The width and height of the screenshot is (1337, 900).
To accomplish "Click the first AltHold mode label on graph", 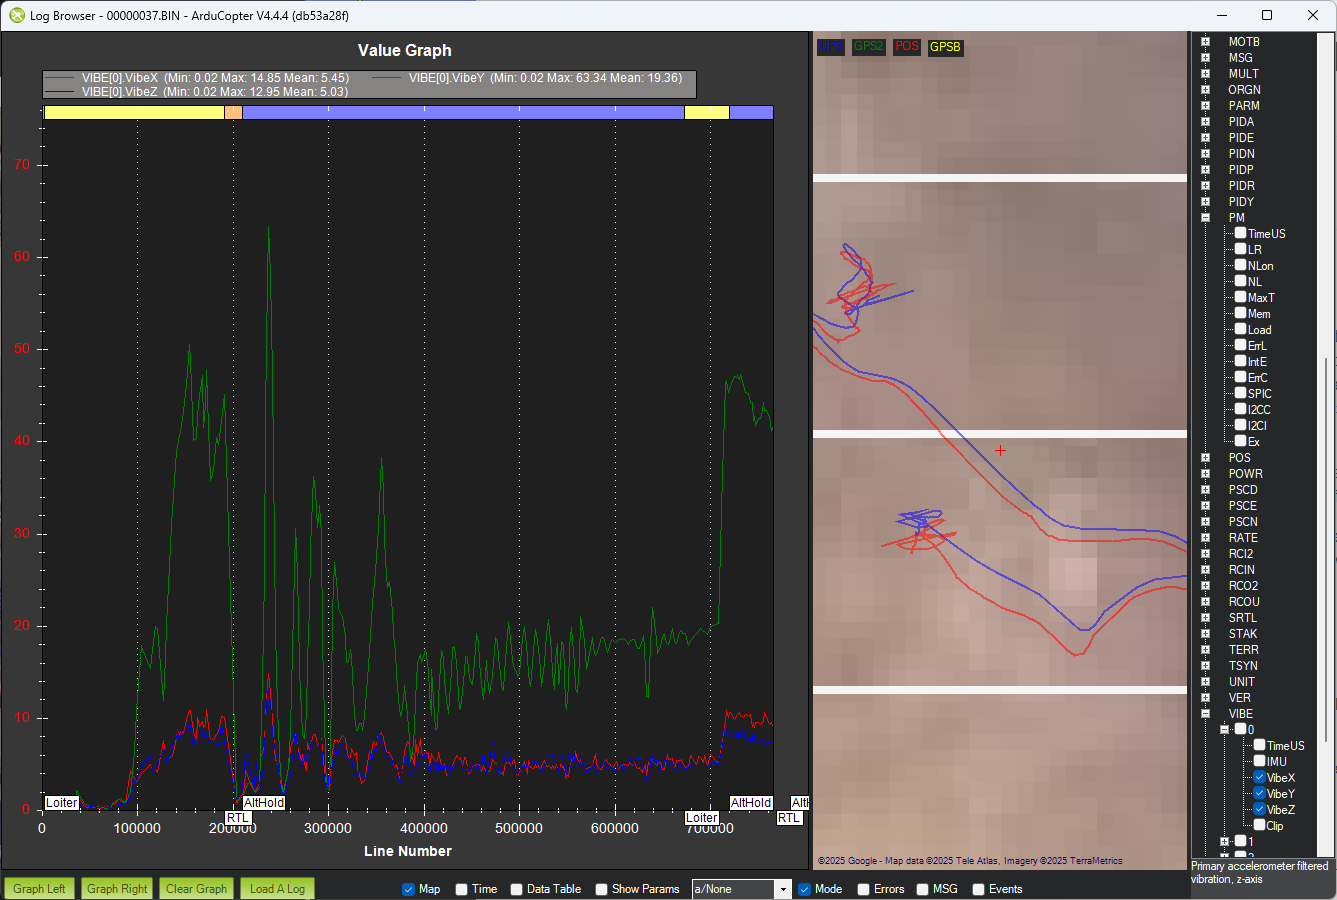I will [x=264, y=803].
